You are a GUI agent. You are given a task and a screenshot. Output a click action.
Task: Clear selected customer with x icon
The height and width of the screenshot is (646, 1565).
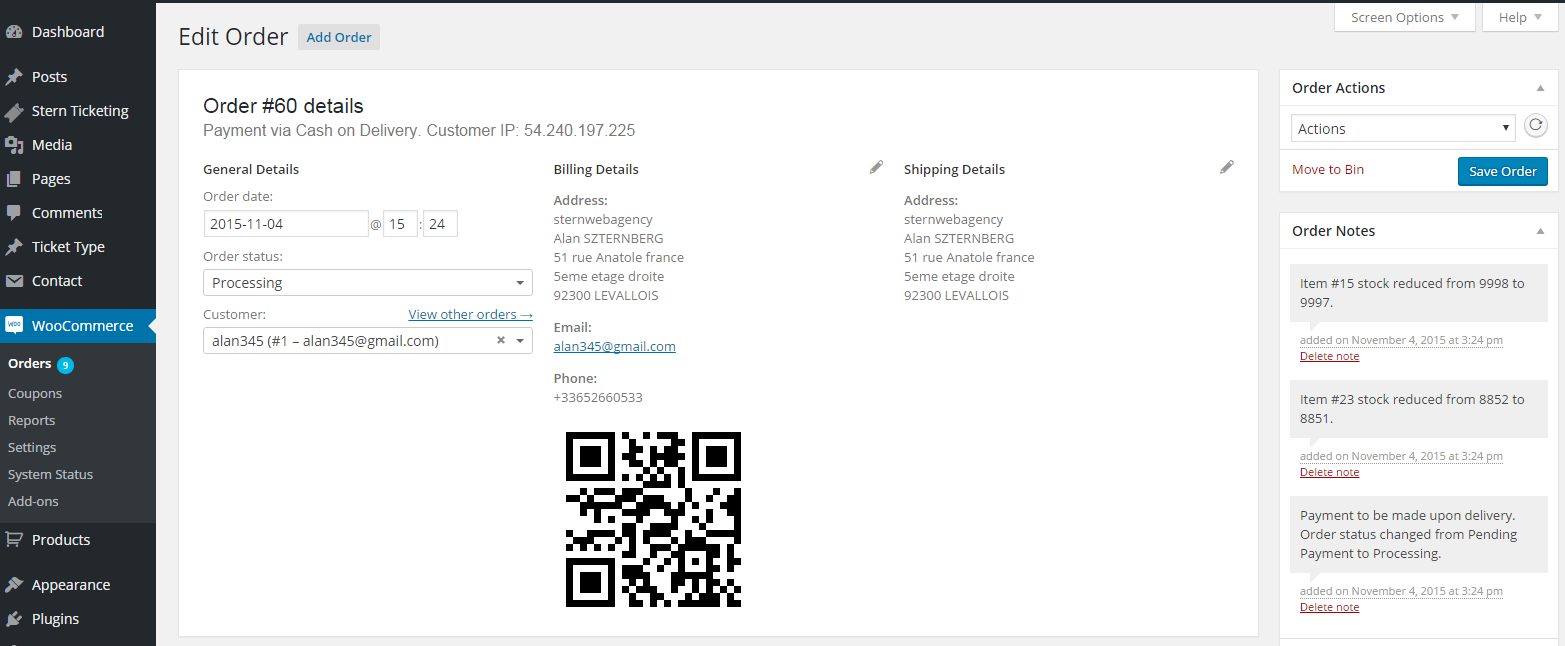(x=501, y=341)
